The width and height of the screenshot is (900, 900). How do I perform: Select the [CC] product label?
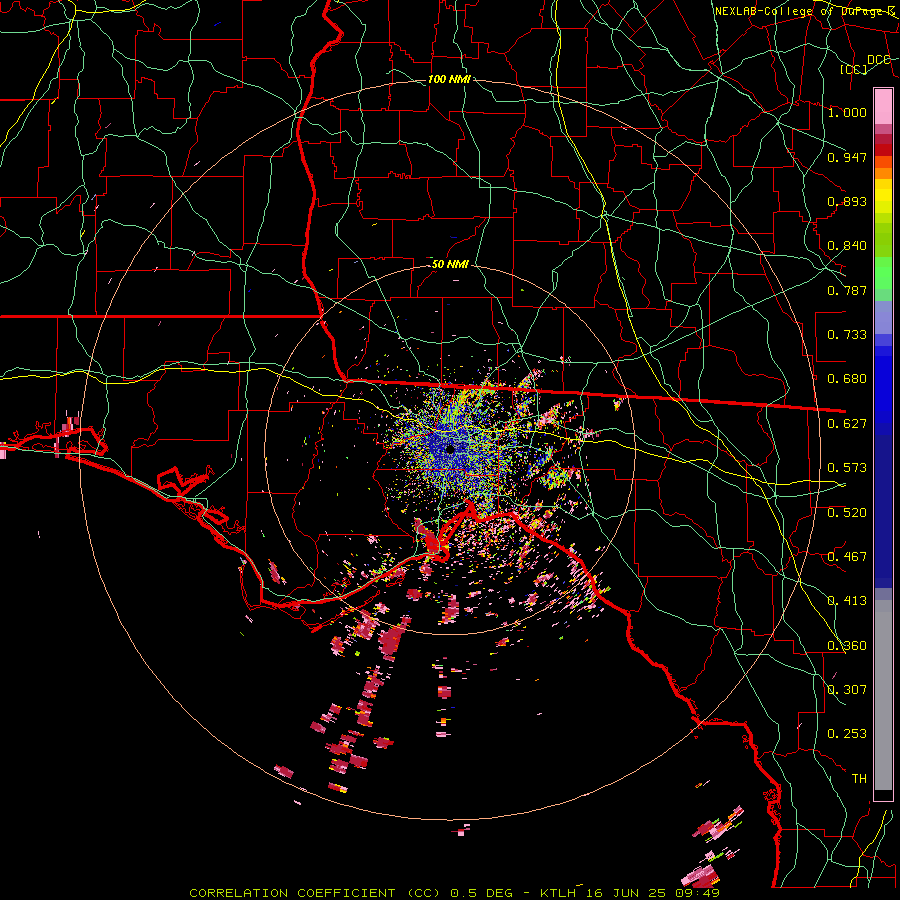(x=854, y=70)
